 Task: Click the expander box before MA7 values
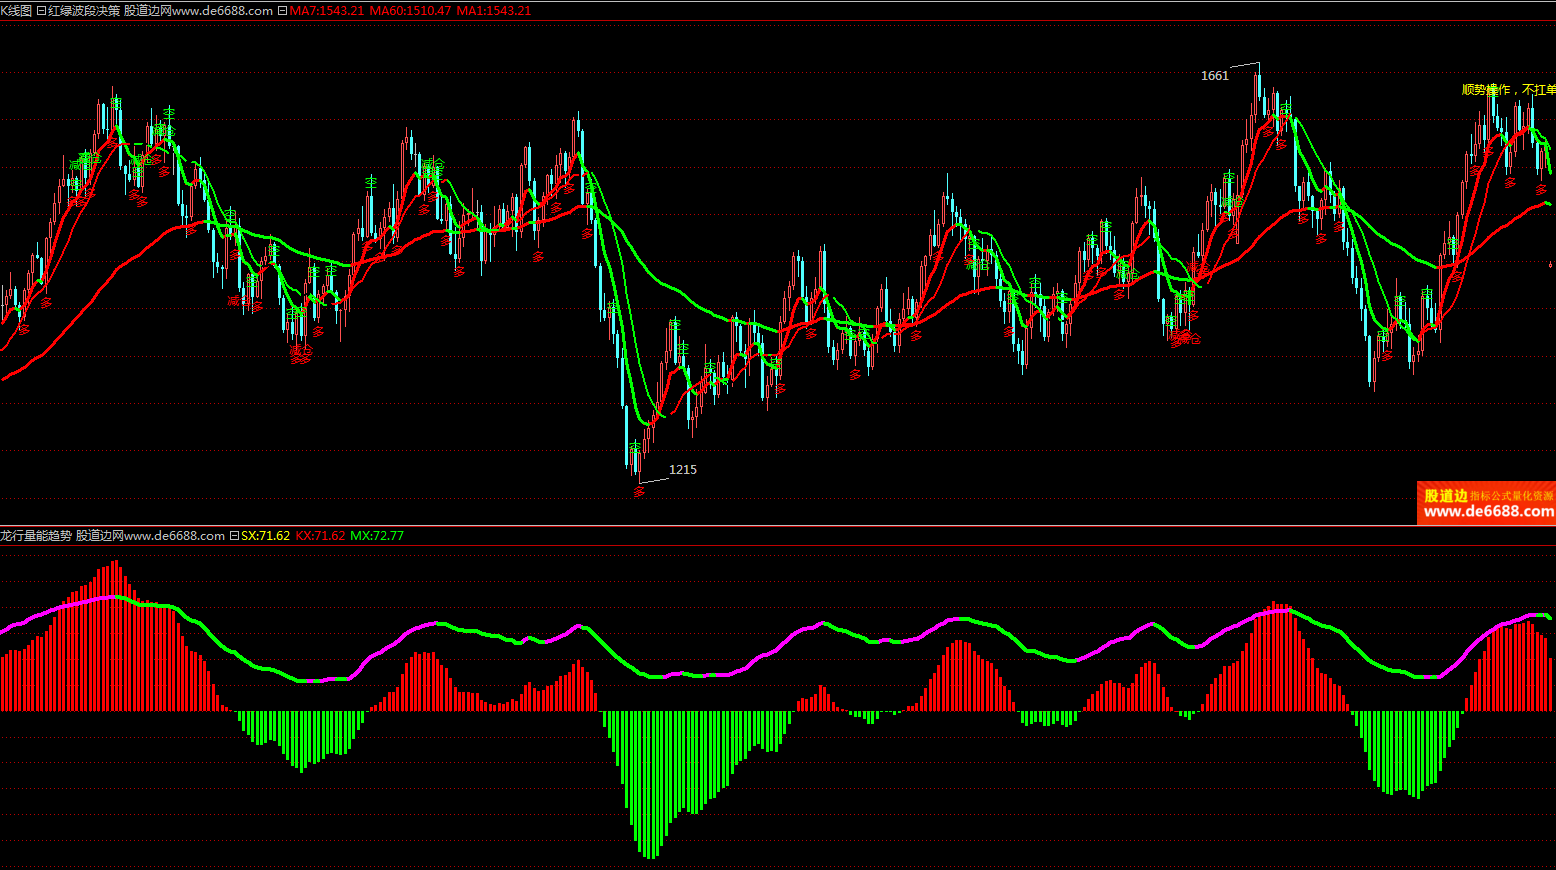coord(282,11)
